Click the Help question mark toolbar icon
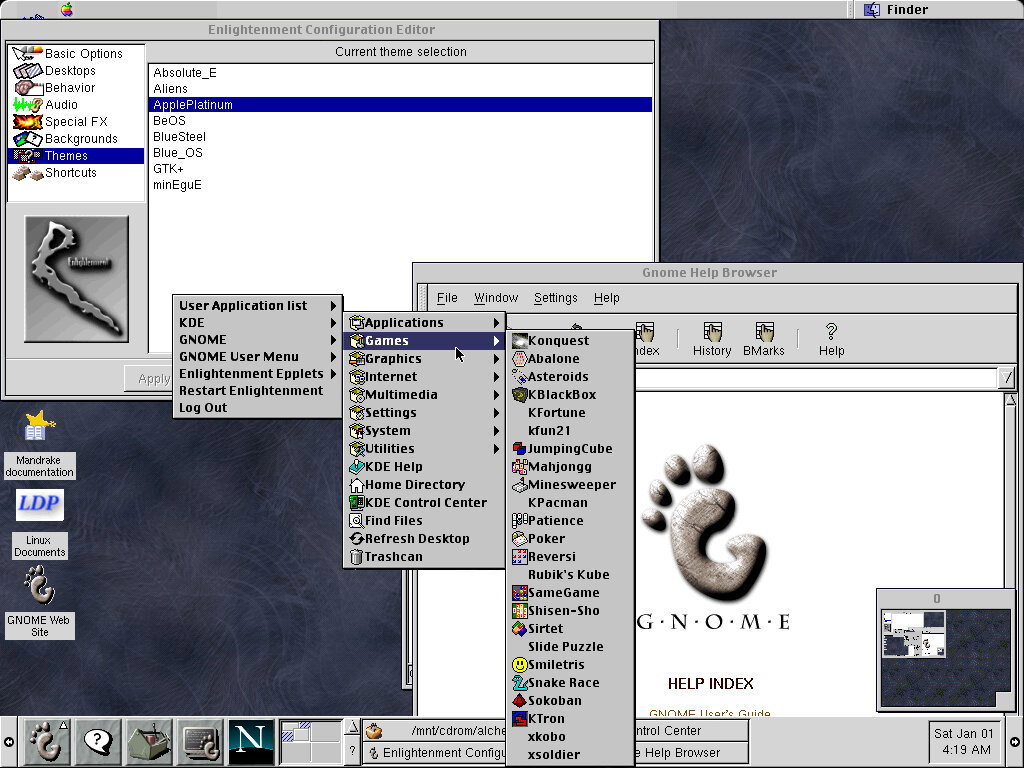Image resolution: width=1024 pixels, height=768 pixels. [831, 339]
